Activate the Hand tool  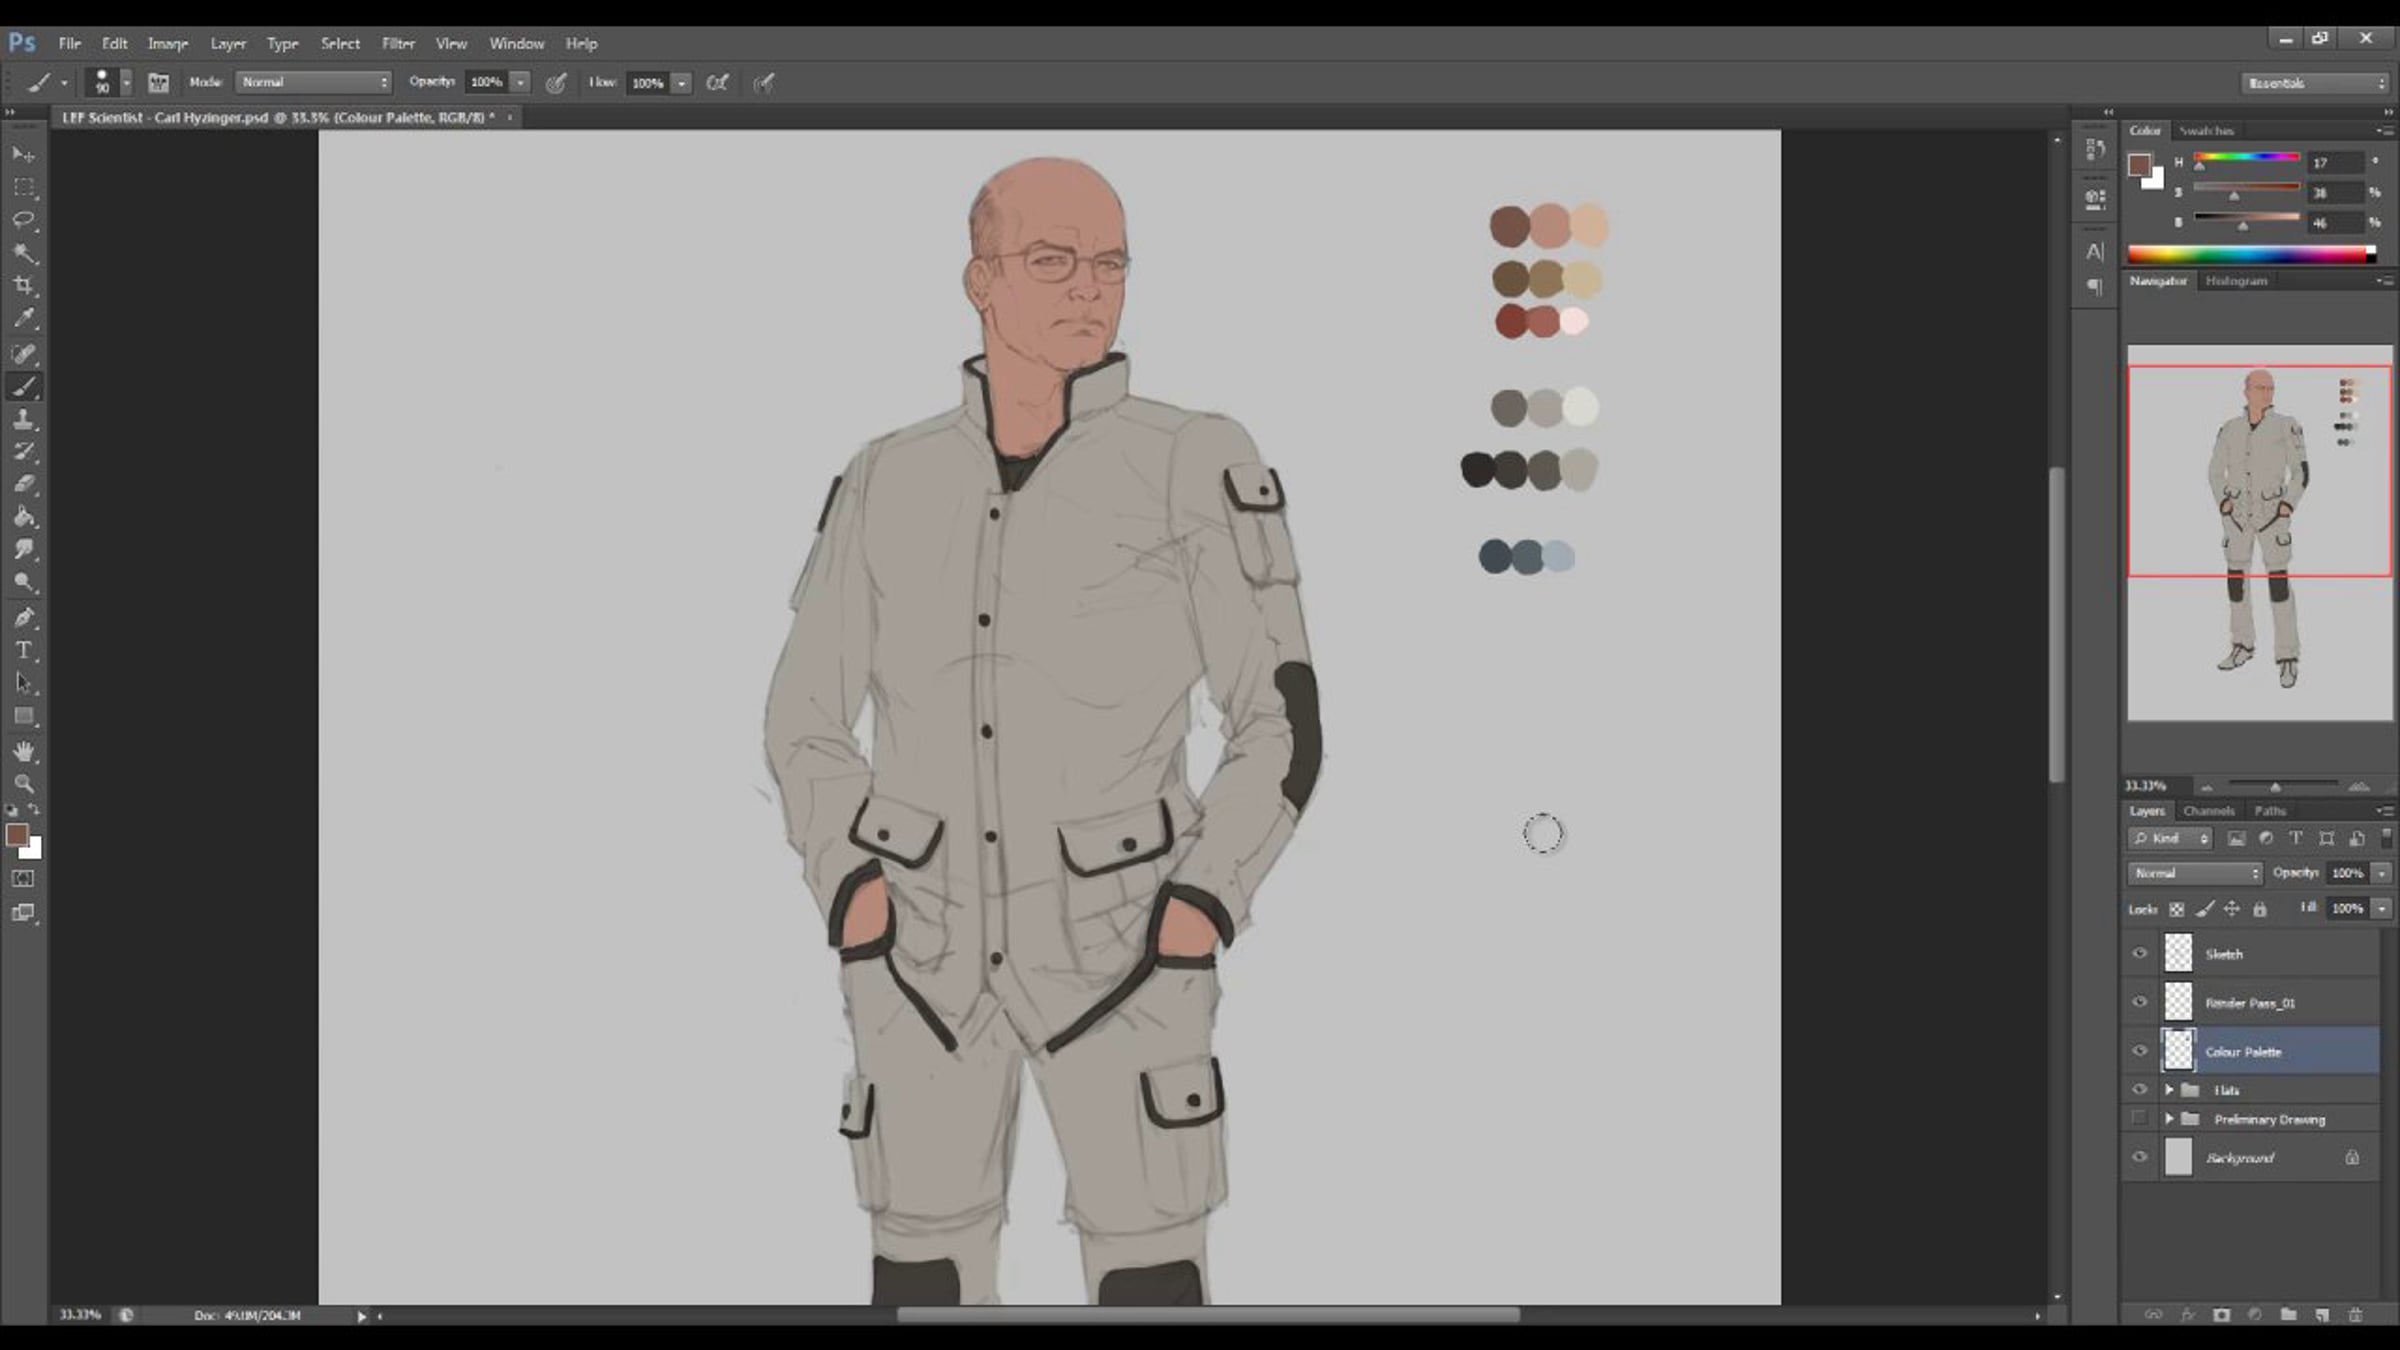tap(24, 750)
